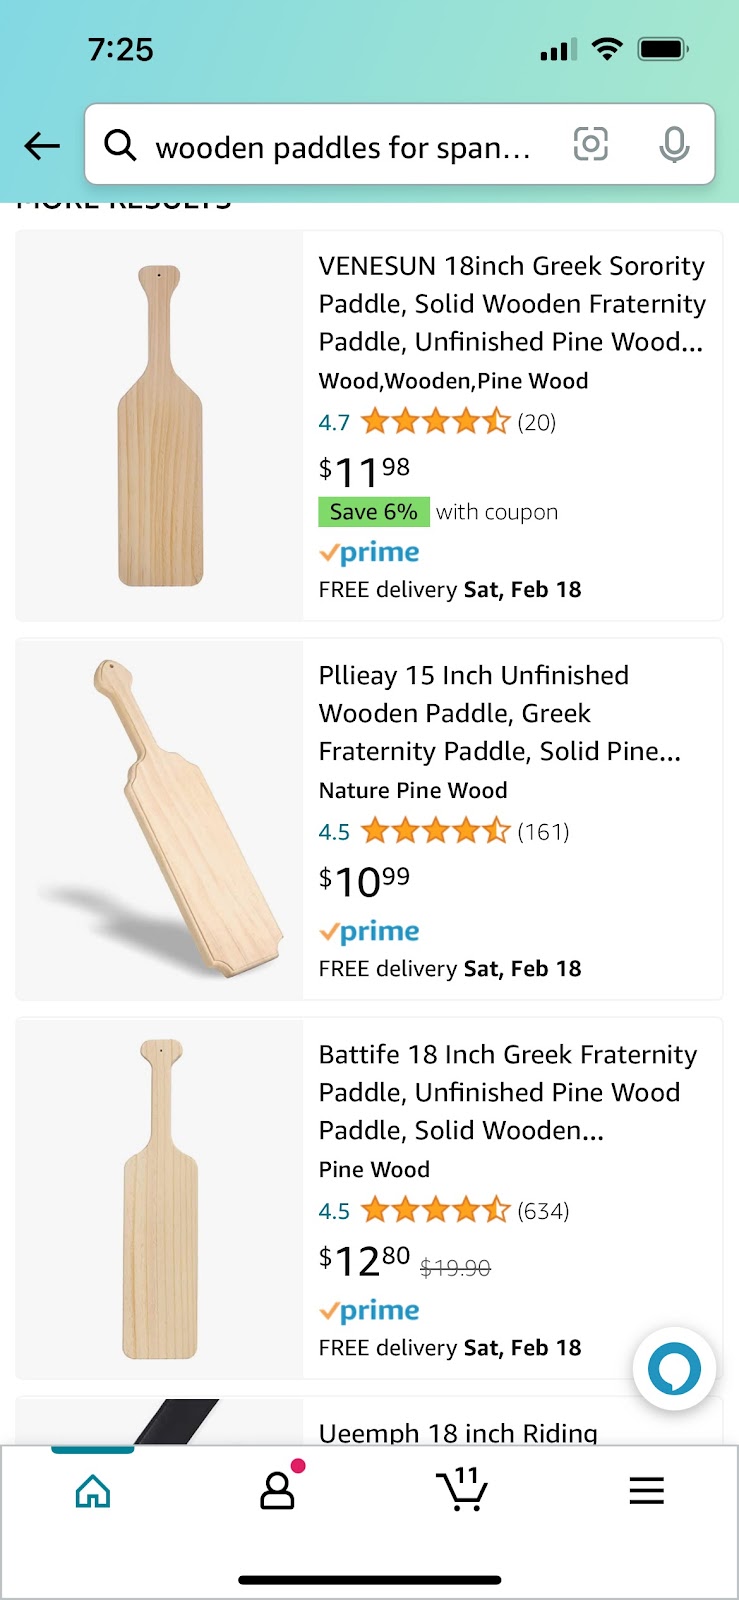Image resolution: width=739 pixels, height=1600 pixels.
Task: Tap the Save 6% coupon badge
Action: [x=374, y=512]
